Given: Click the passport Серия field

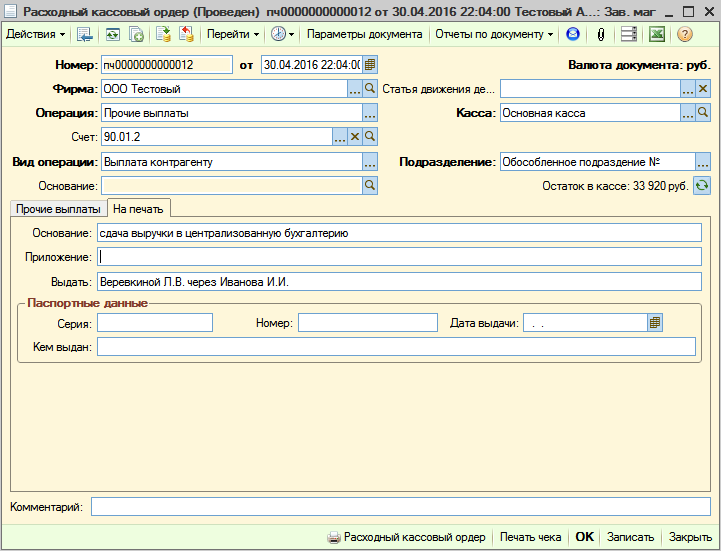Looking at the screenshot, I should click(x=155, y=322).
